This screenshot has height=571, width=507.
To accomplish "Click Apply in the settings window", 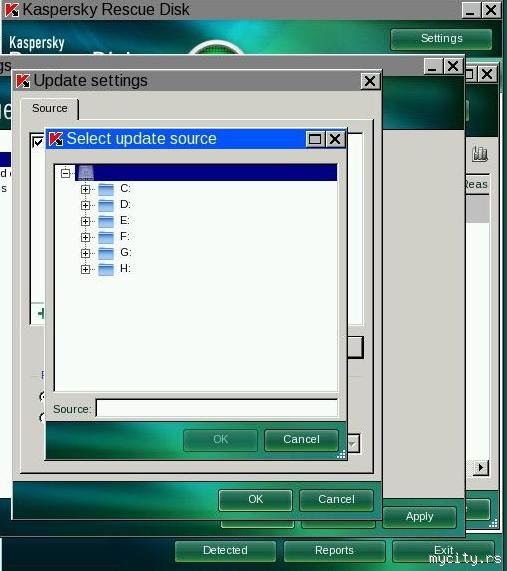I will pyautogui.click(x=419, y=517).
